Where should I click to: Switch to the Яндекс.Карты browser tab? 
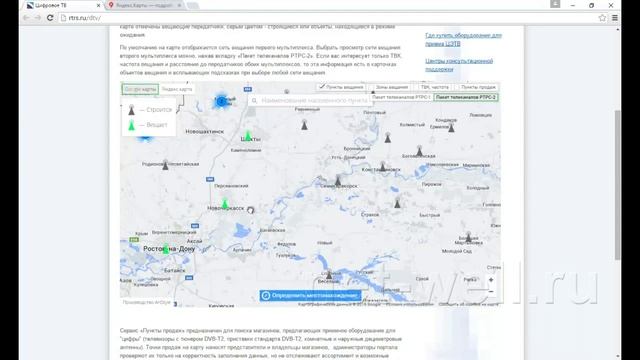coord(144,6)
